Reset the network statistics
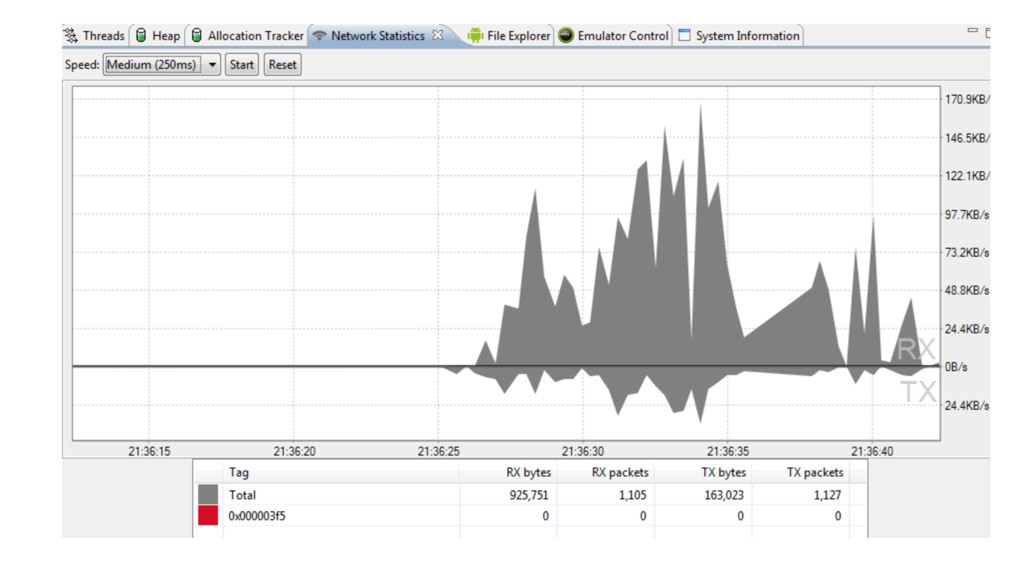 click(x=282, y=65)
